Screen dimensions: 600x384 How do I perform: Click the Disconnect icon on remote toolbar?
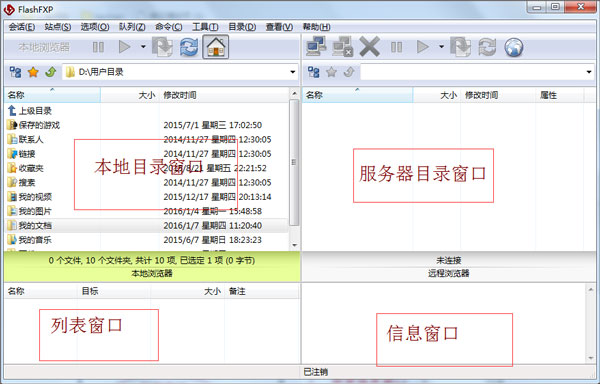coord(342,47)
